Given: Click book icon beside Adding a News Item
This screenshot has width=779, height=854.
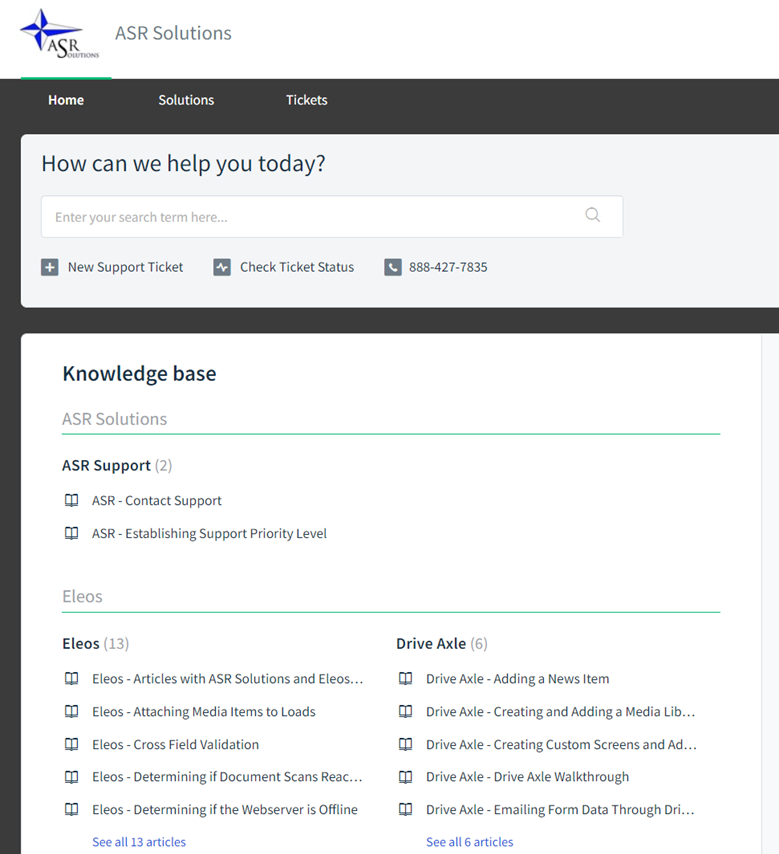Looking at the screenshot, I should point(405,679).
